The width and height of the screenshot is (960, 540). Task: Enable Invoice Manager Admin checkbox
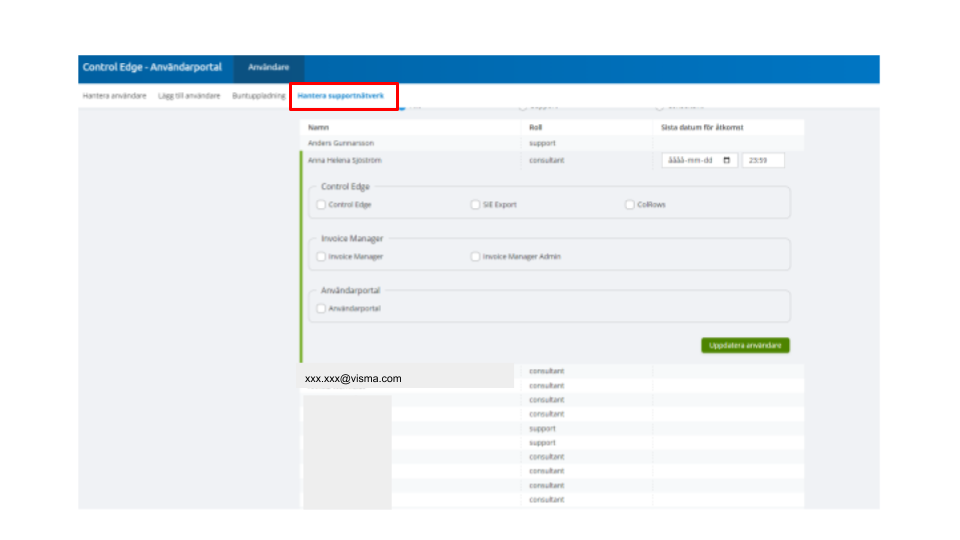click(x=475, y=257)
